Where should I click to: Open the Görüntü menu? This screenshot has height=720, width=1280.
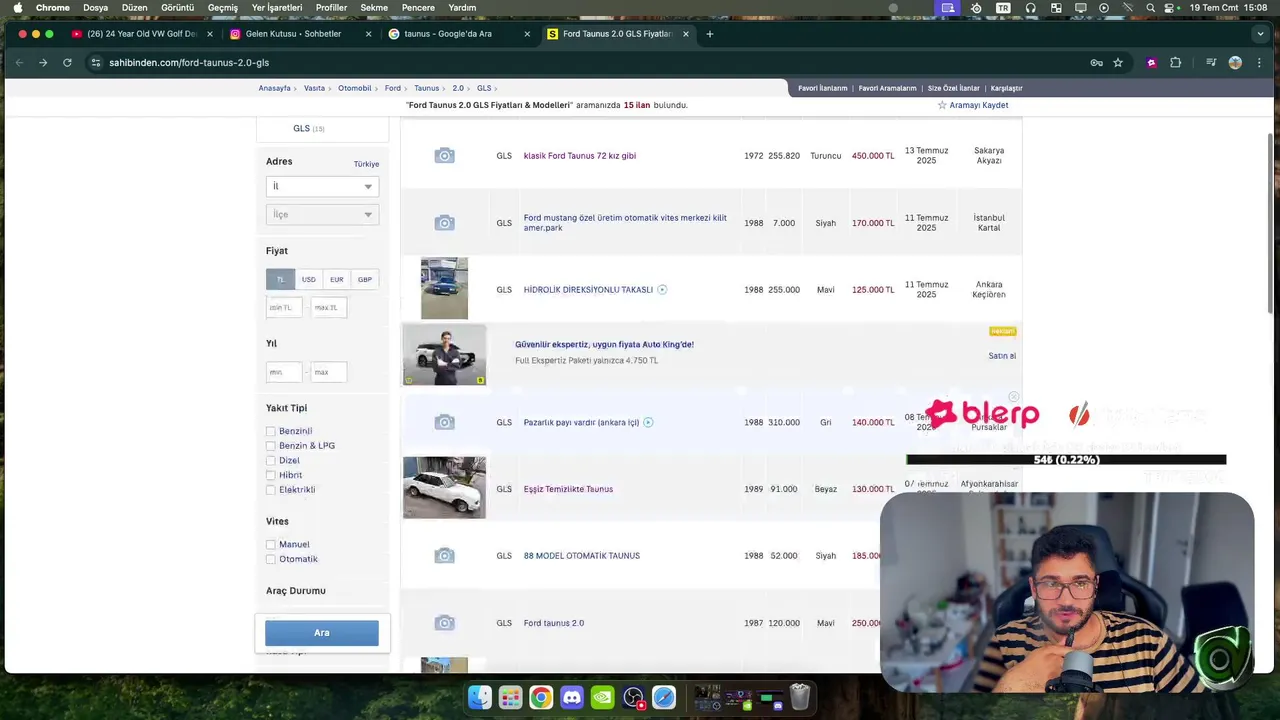pos(177,8)
